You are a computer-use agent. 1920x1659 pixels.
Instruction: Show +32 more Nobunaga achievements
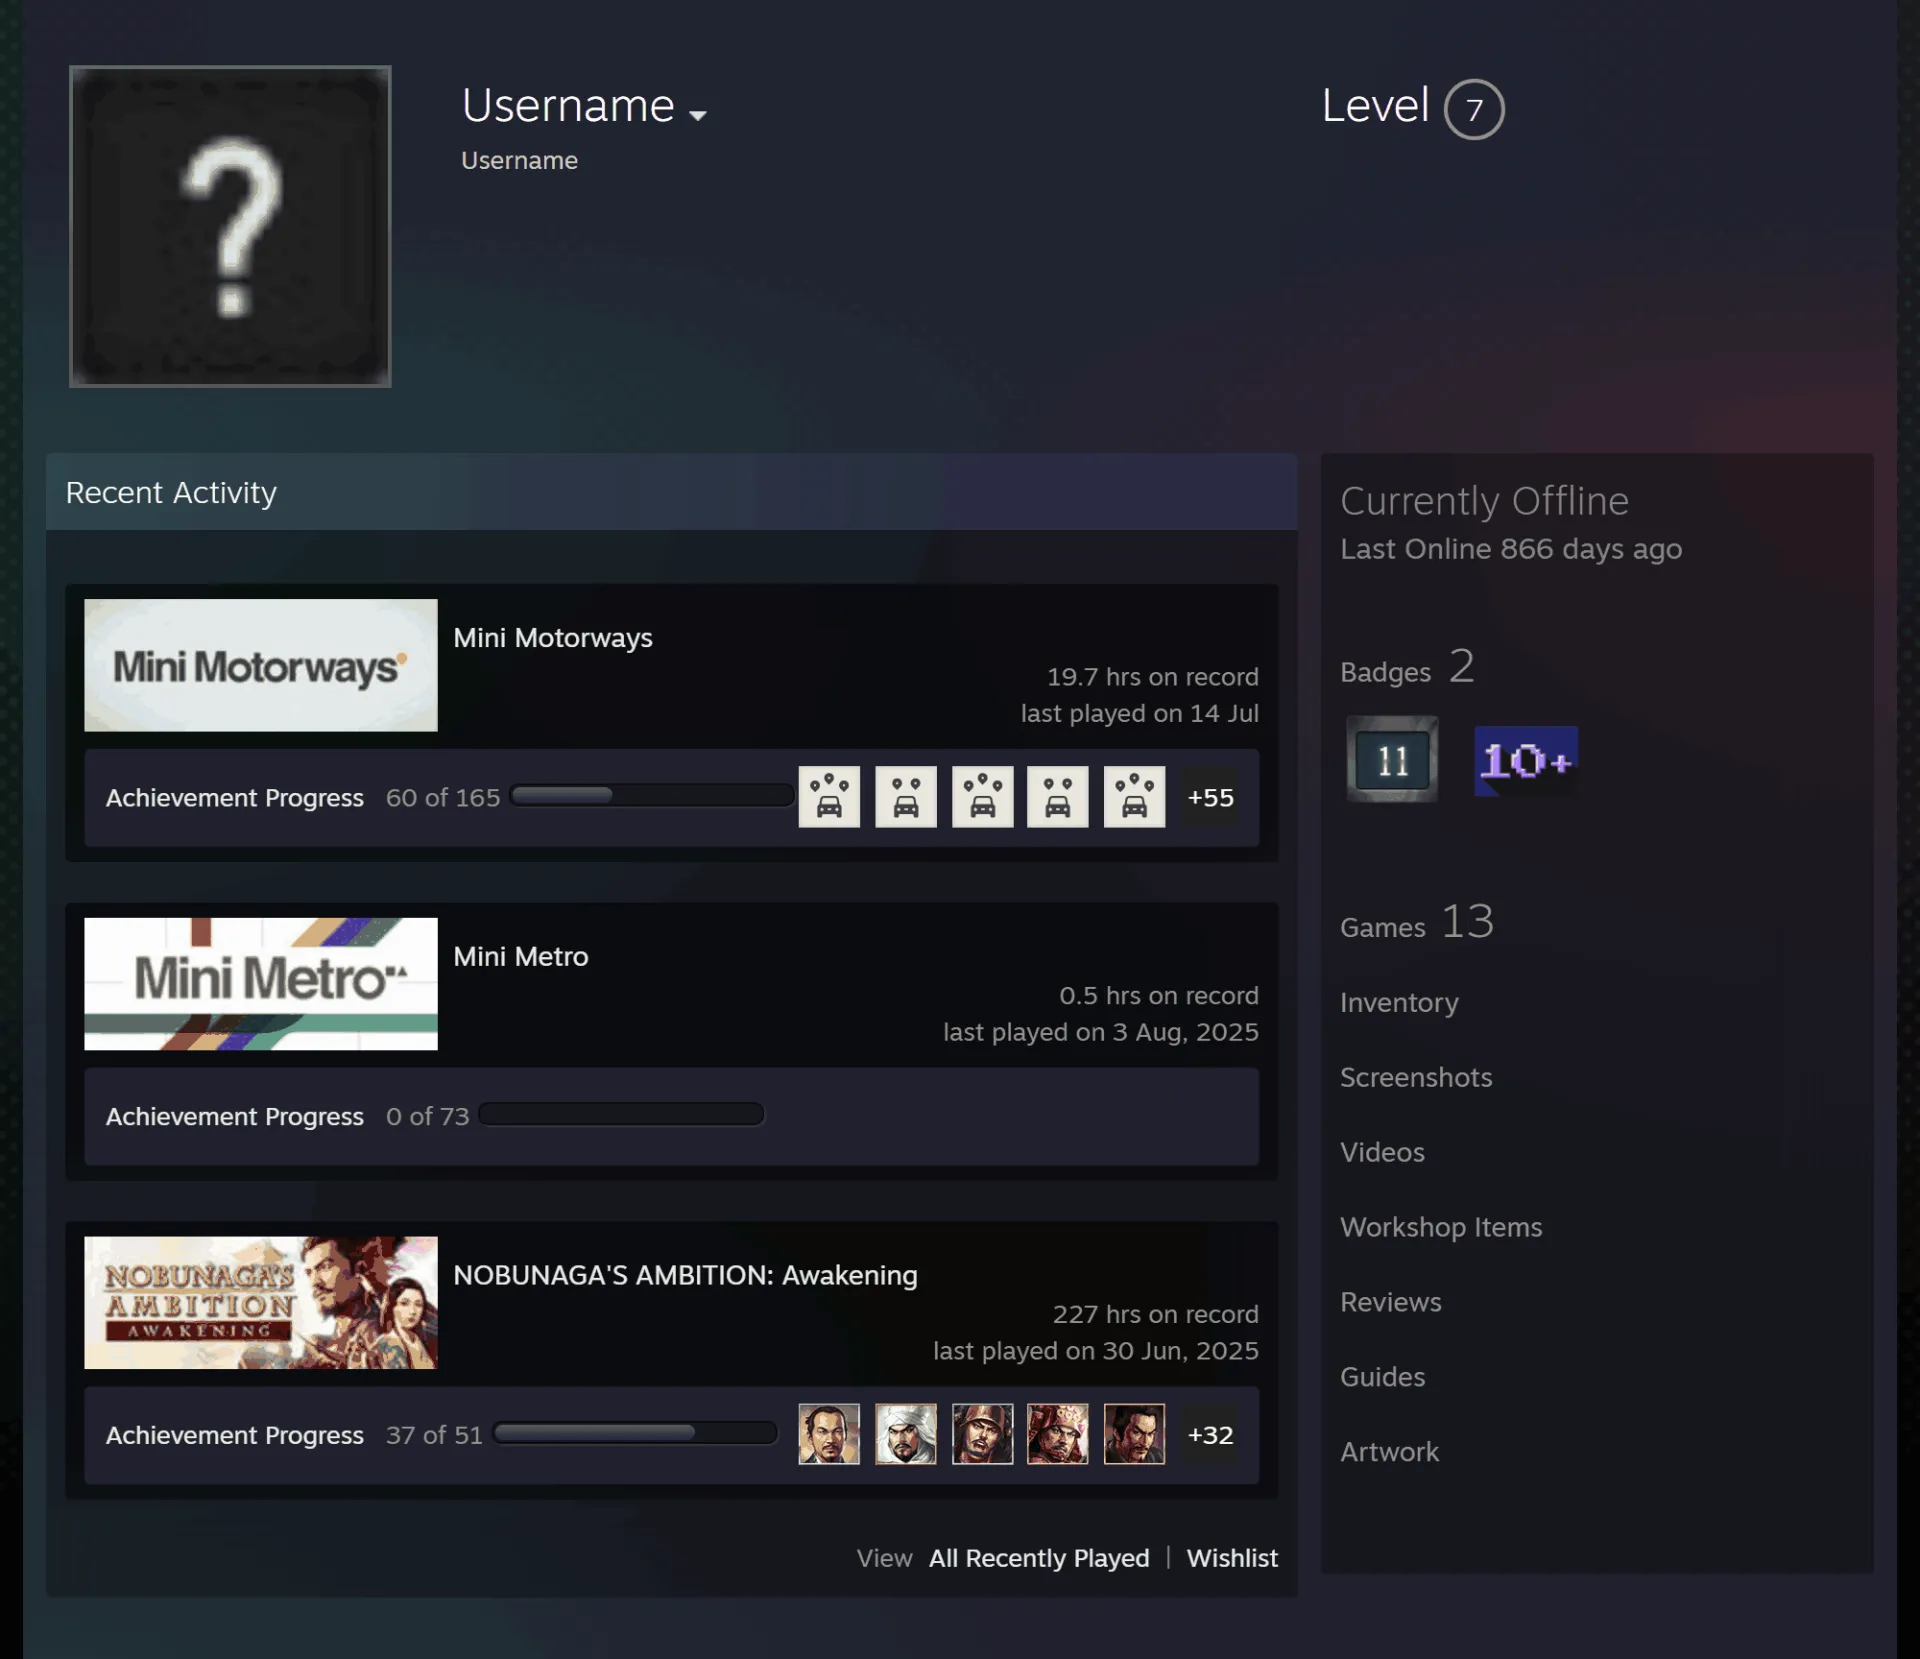click(1210, 1434)
